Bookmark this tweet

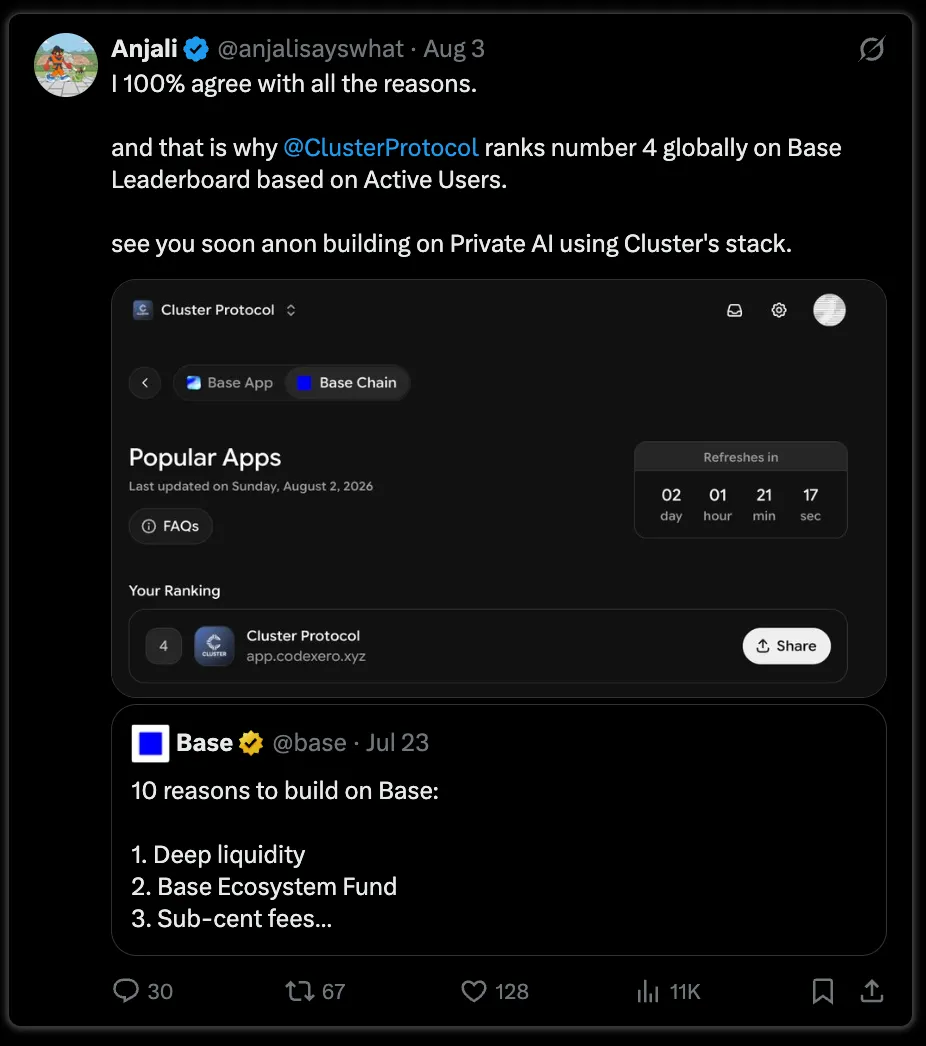pyautogui.click(x=823, y=991)
